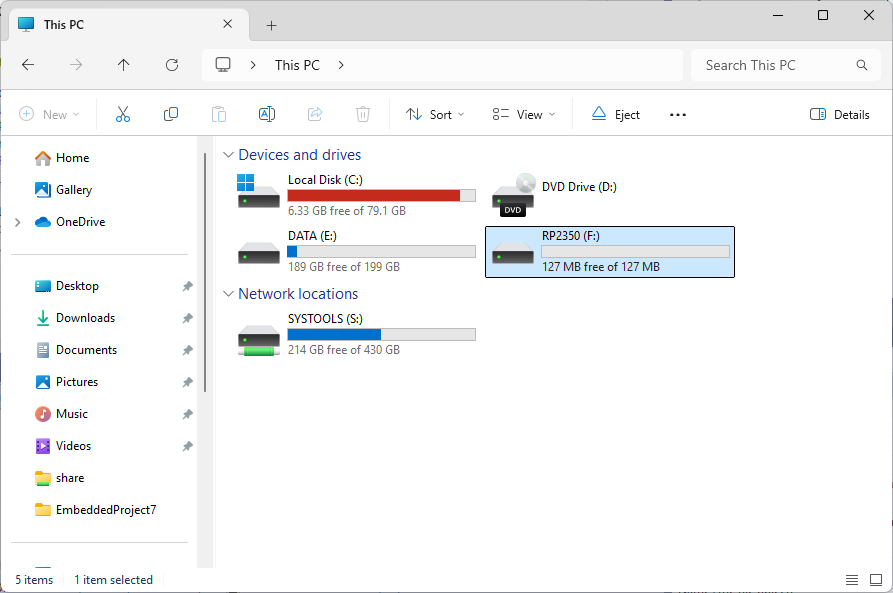
Task: Click the Refresh button in navigation bar
Action: pos(172,65)
